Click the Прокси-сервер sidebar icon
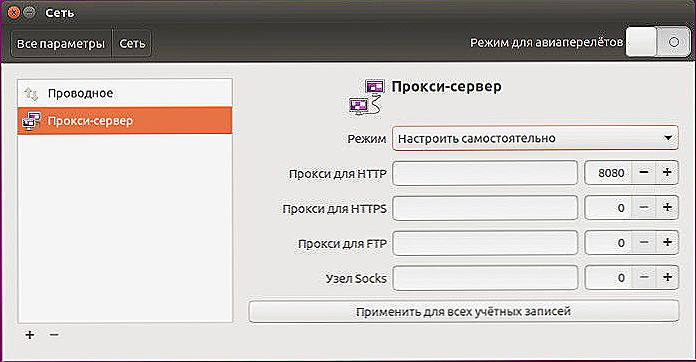Viewport: 696px width, 362px height. (x=31, y=121)
